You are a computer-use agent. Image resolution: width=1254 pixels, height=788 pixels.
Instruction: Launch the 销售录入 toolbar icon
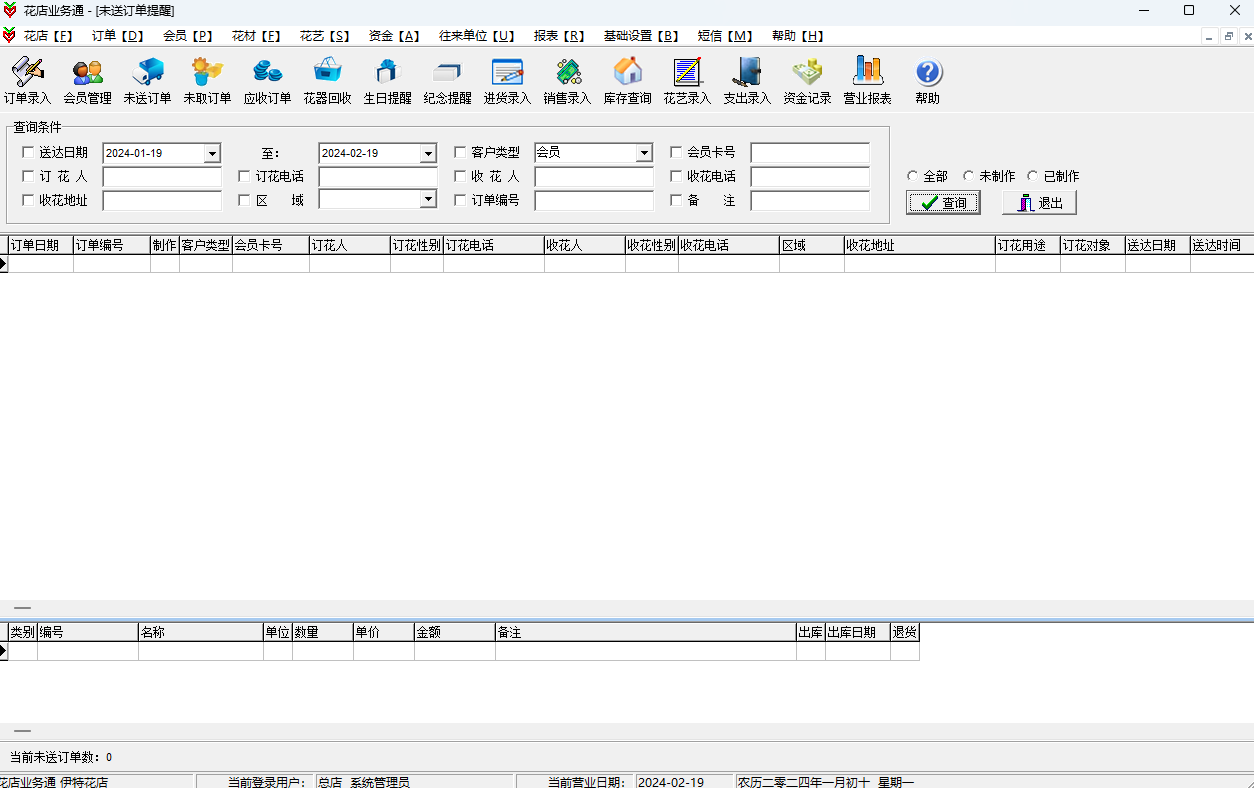click(567, 72)
